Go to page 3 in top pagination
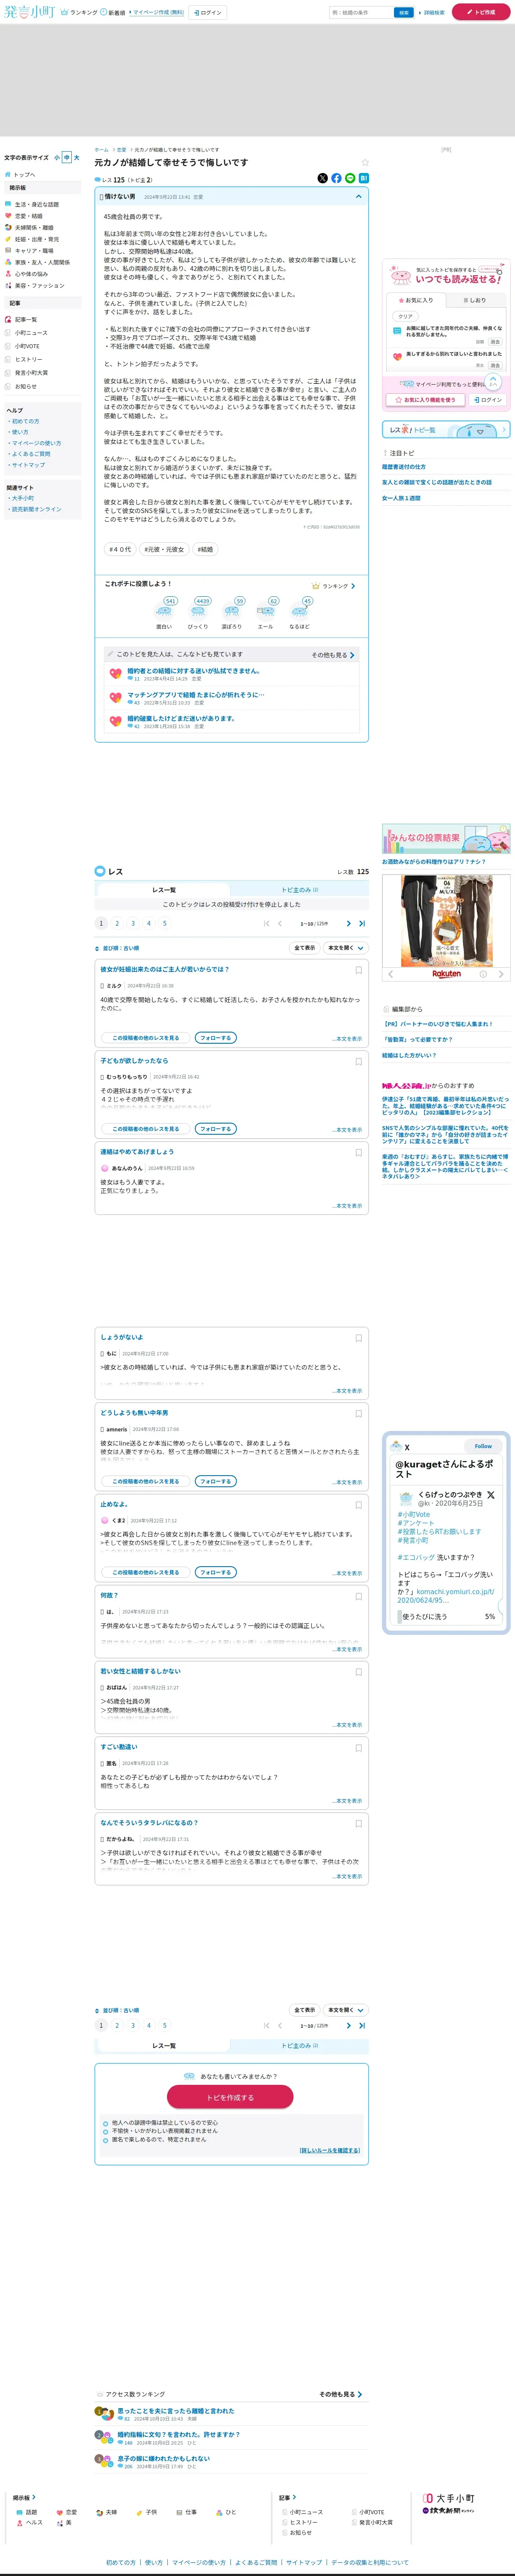This screenshot has width=515, height=2576. tap(133, 924)
